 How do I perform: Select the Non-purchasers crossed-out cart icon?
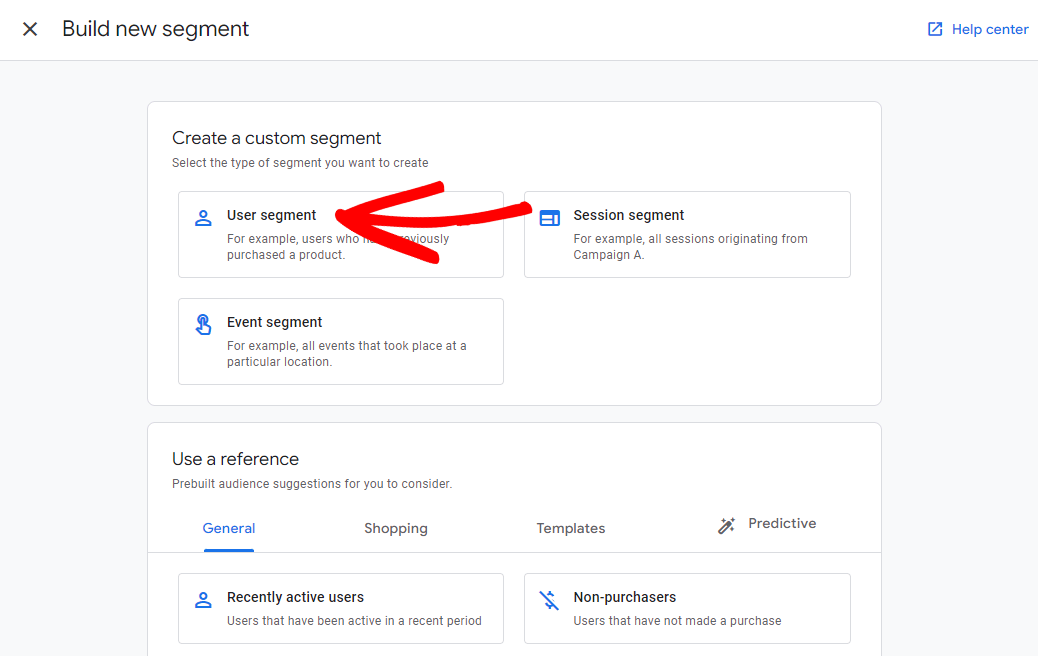(549, 599)
